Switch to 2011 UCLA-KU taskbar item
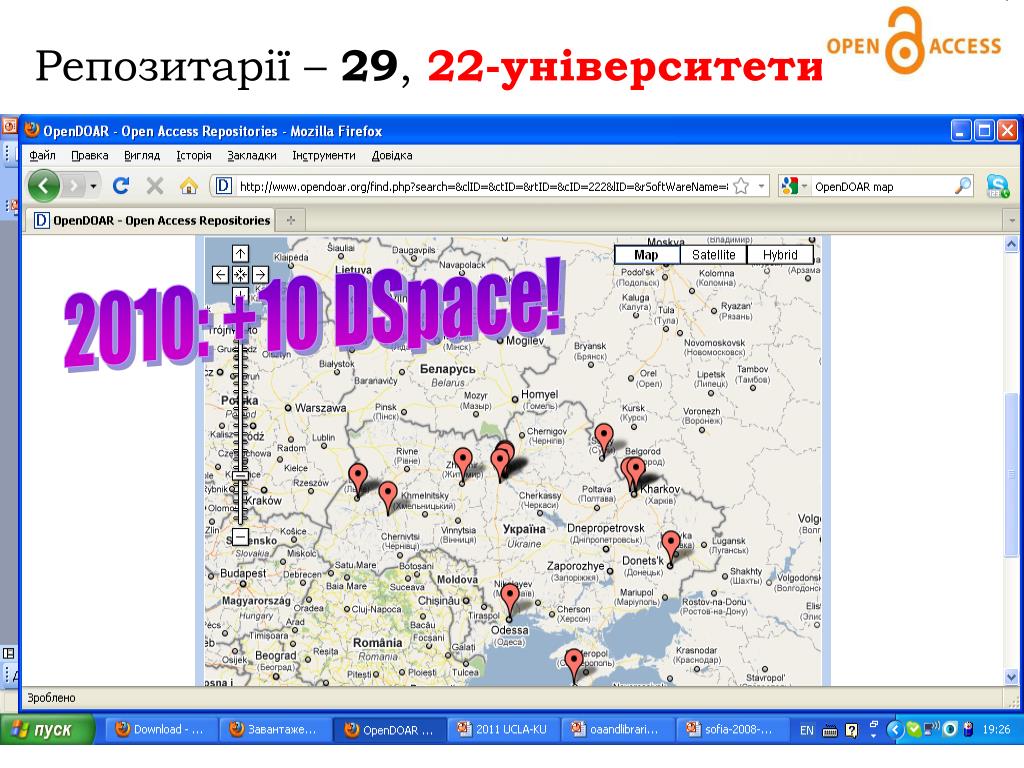Screen dimensions: 1024x768 pyautogui.click(x=503, y=729)
